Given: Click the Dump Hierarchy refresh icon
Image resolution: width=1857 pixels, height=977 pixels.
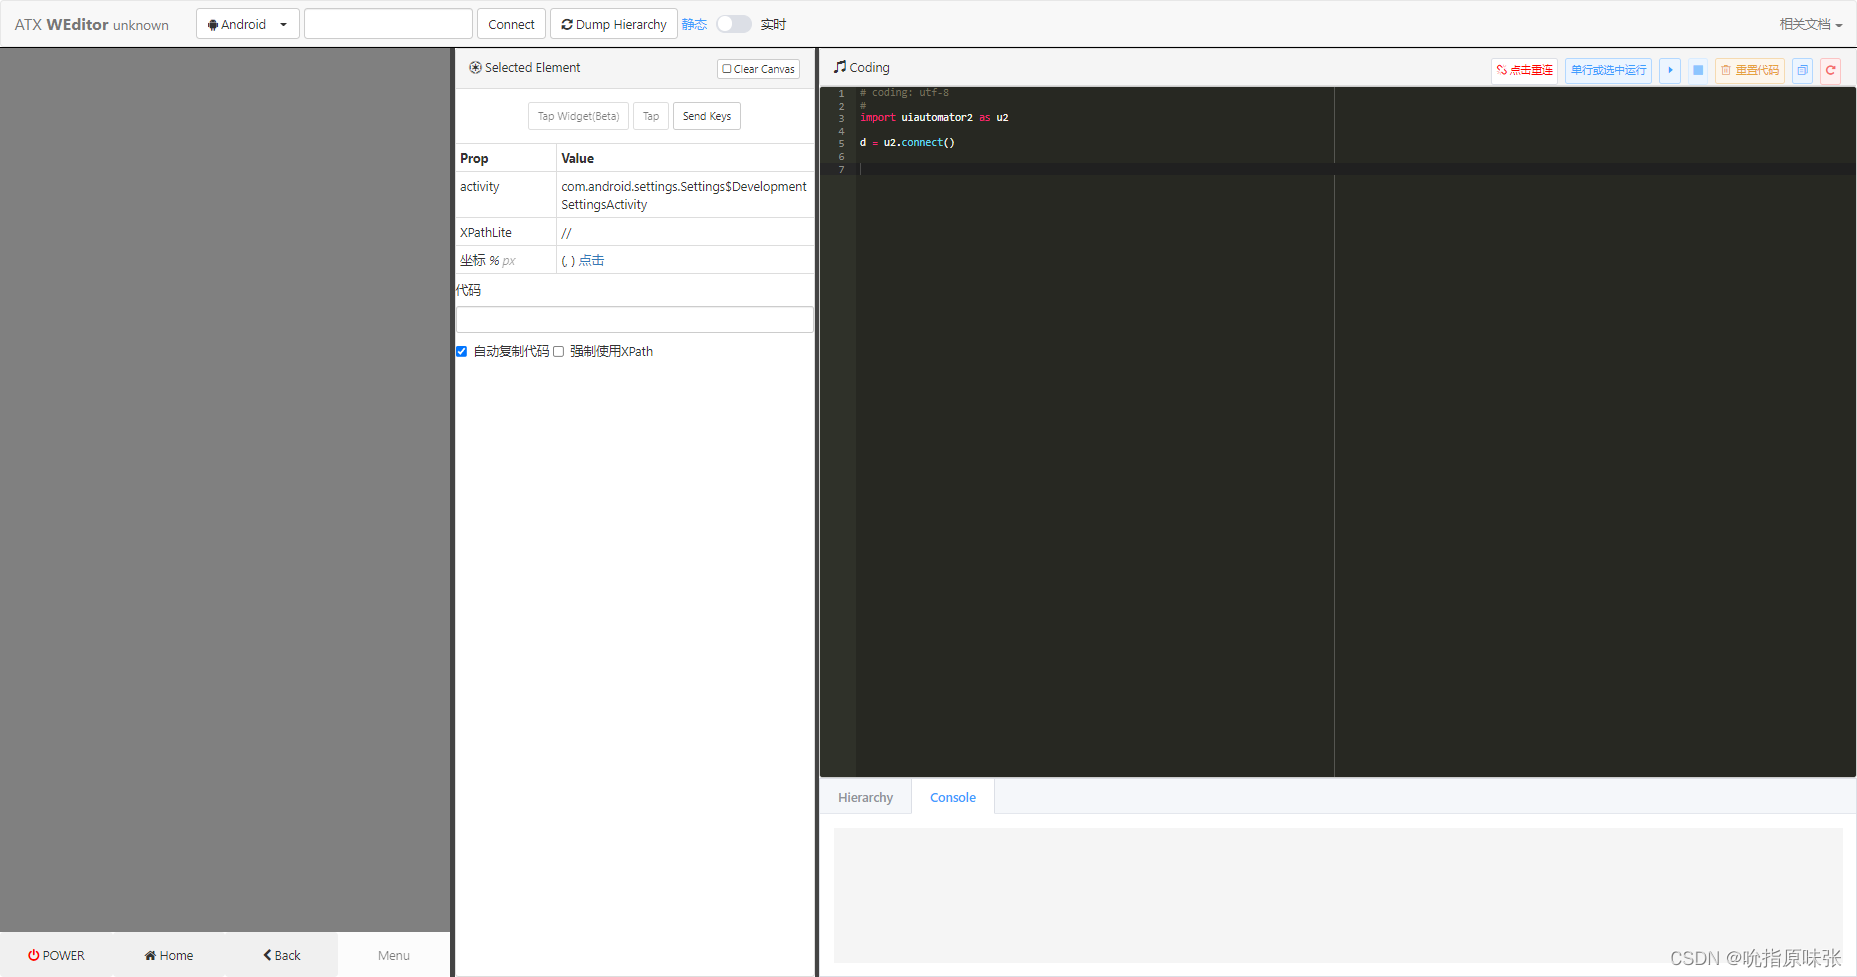Looking at the screenshot, I should (567, 23).
